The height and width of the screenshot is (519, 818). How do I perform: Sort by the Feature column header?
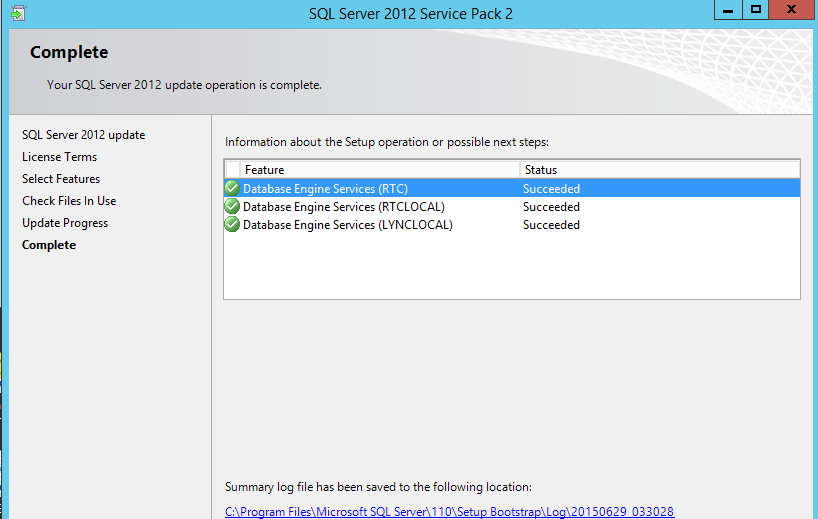click(x=380, y=170)
